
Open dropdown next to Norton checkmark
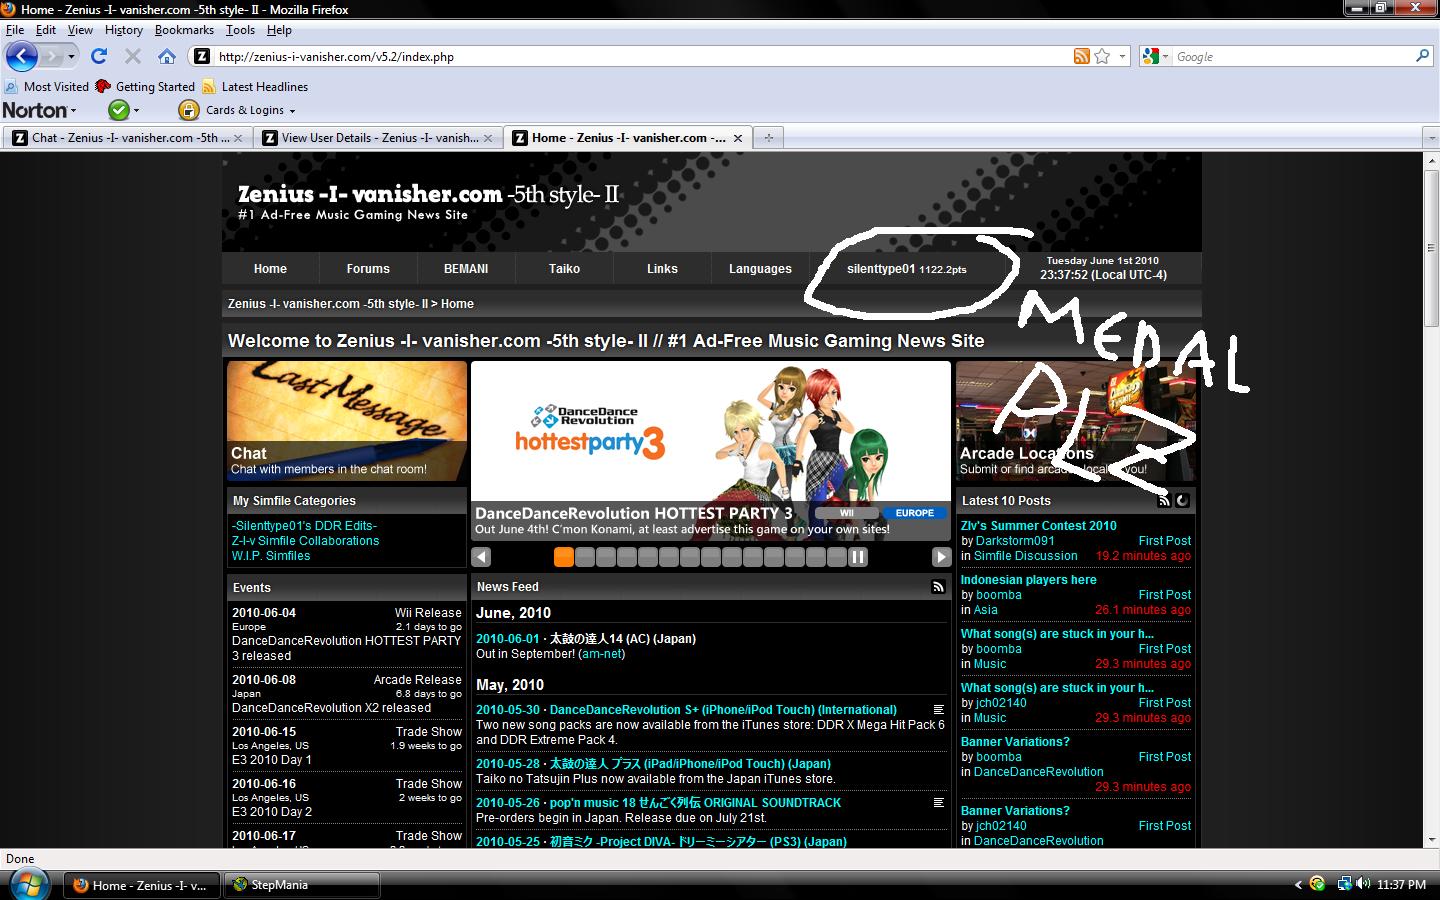point(137,111)
